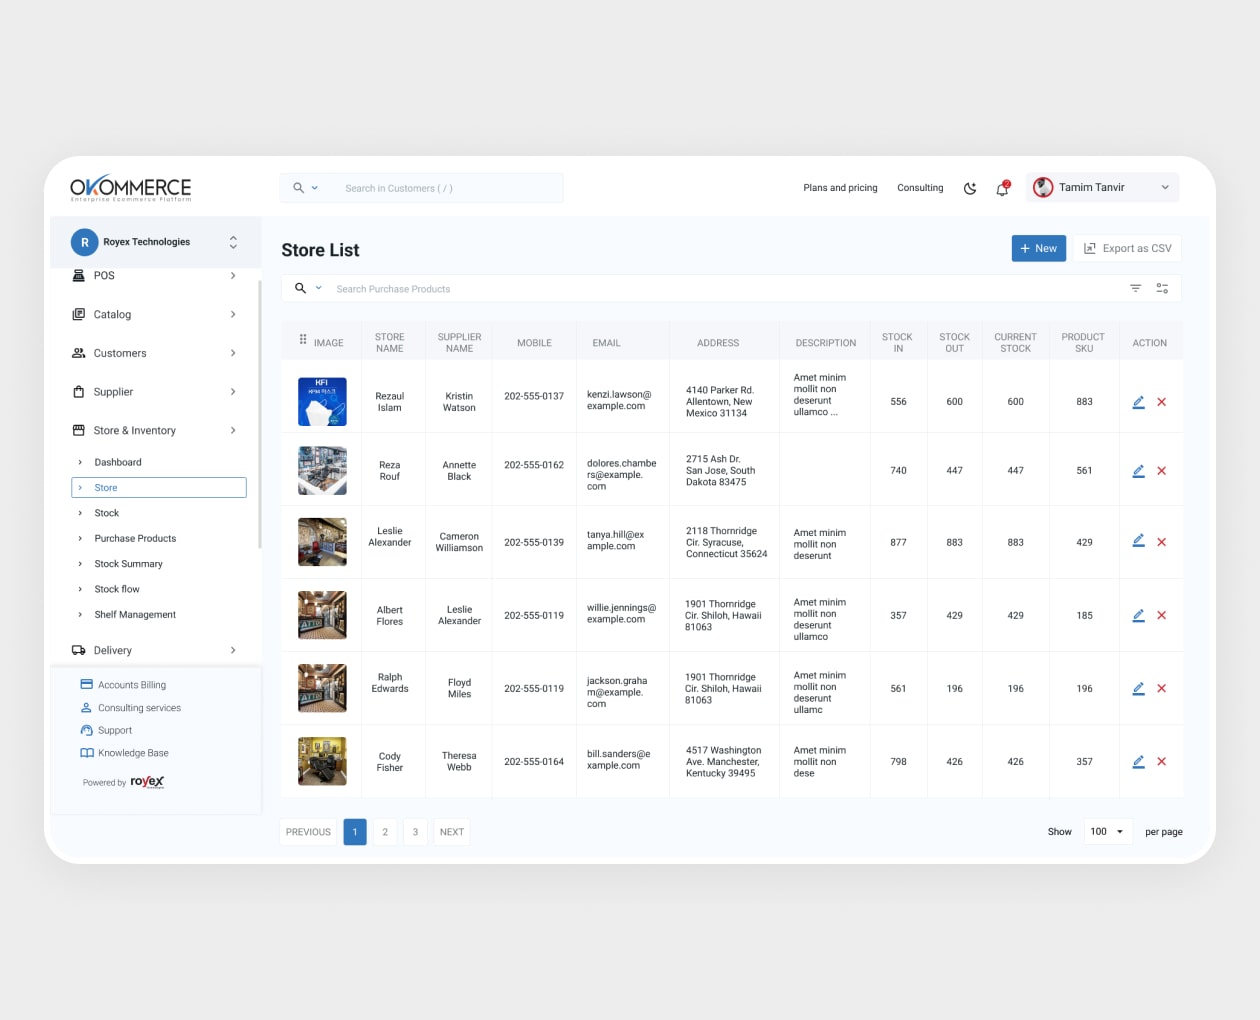Switch organization from Royex Technologies

pyautogui.click(x=233, y=242)
